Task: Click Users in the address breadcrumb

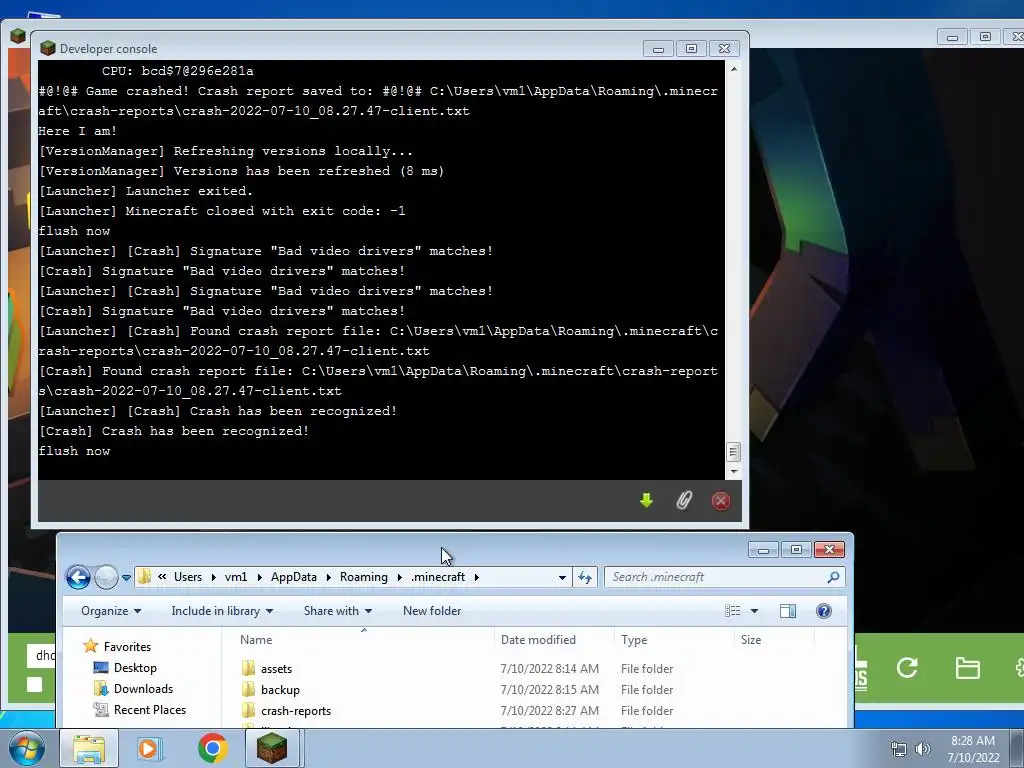Action: 187,577
